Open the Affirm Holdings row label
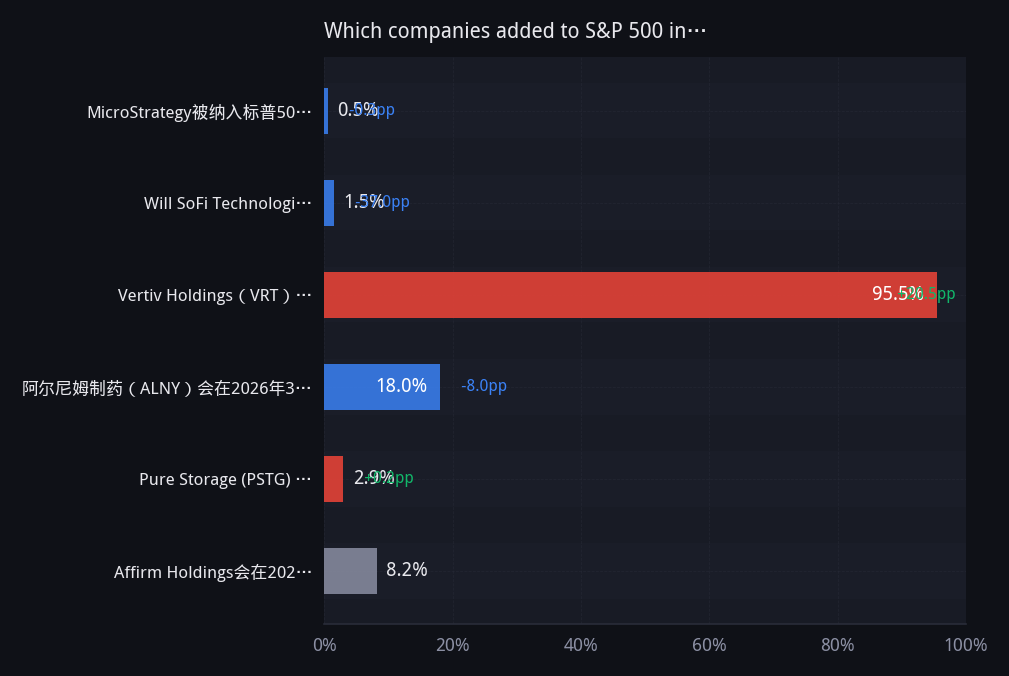This screenshot has height=676, width=1009. (x=213, y=572)
